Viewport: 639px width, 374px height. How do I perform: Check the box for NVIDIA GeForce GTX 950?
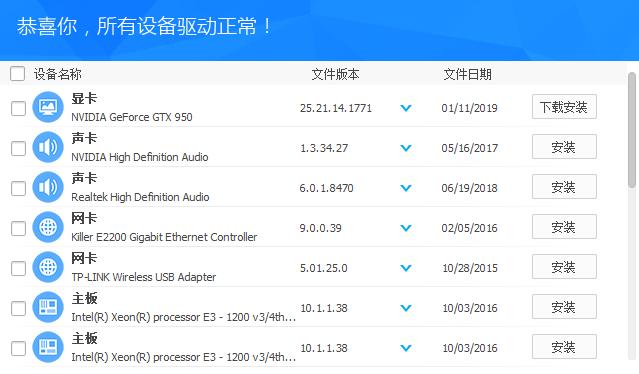click(x=18, y=108)
